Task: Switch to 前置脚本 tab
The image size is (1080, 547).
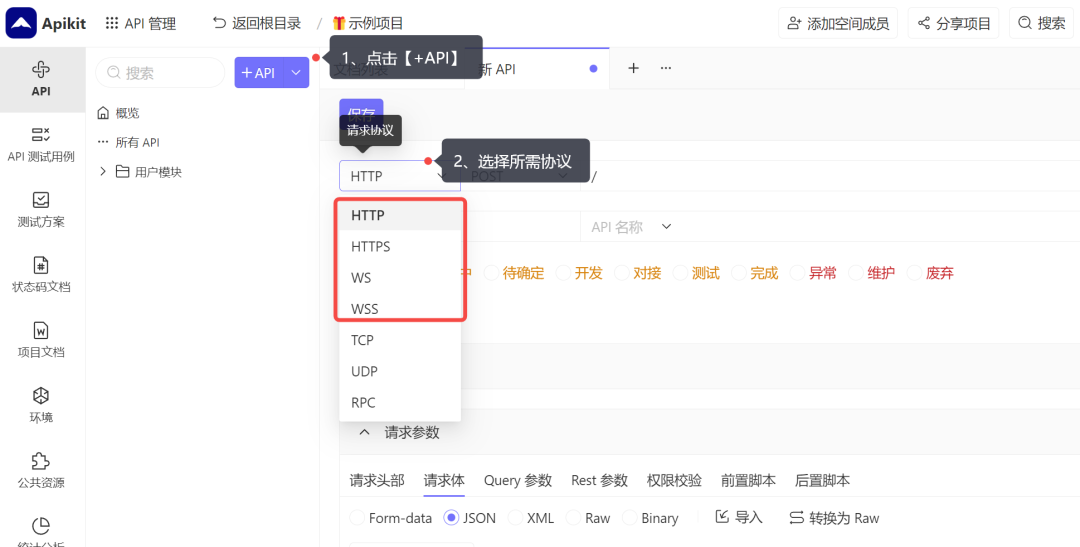Action: pos(749,480)
